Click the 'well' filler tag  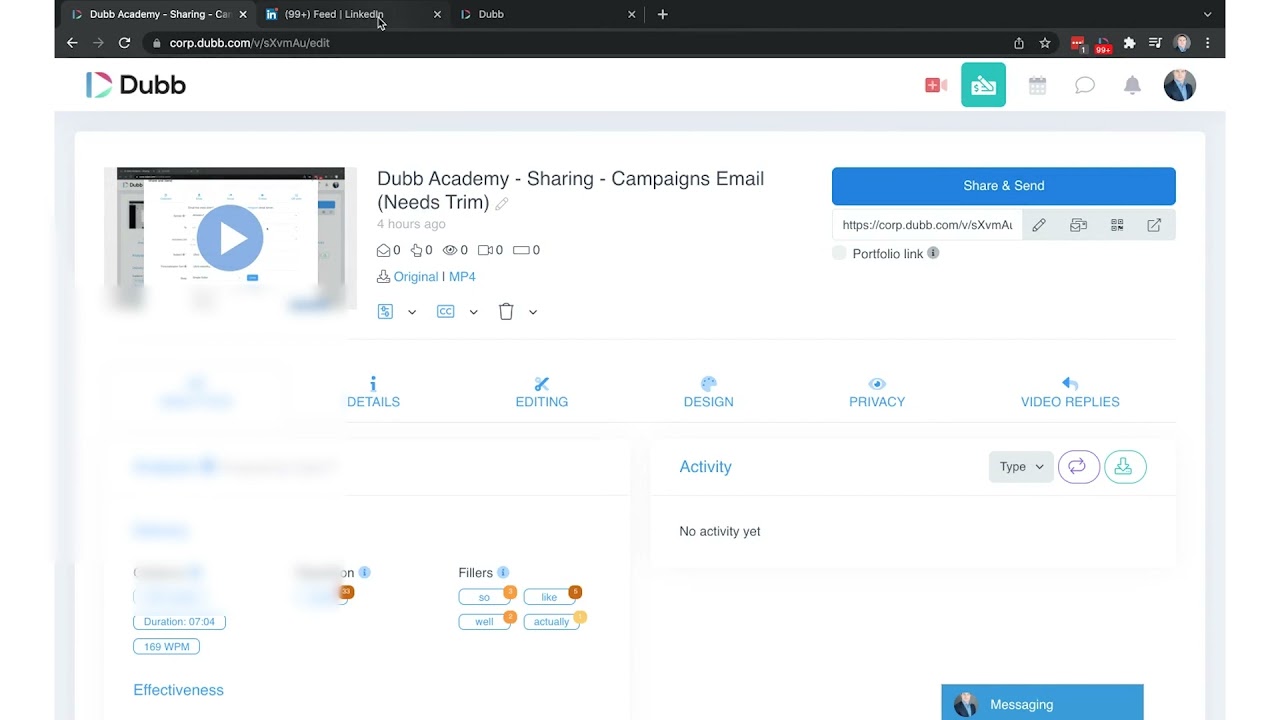point(485,621)
